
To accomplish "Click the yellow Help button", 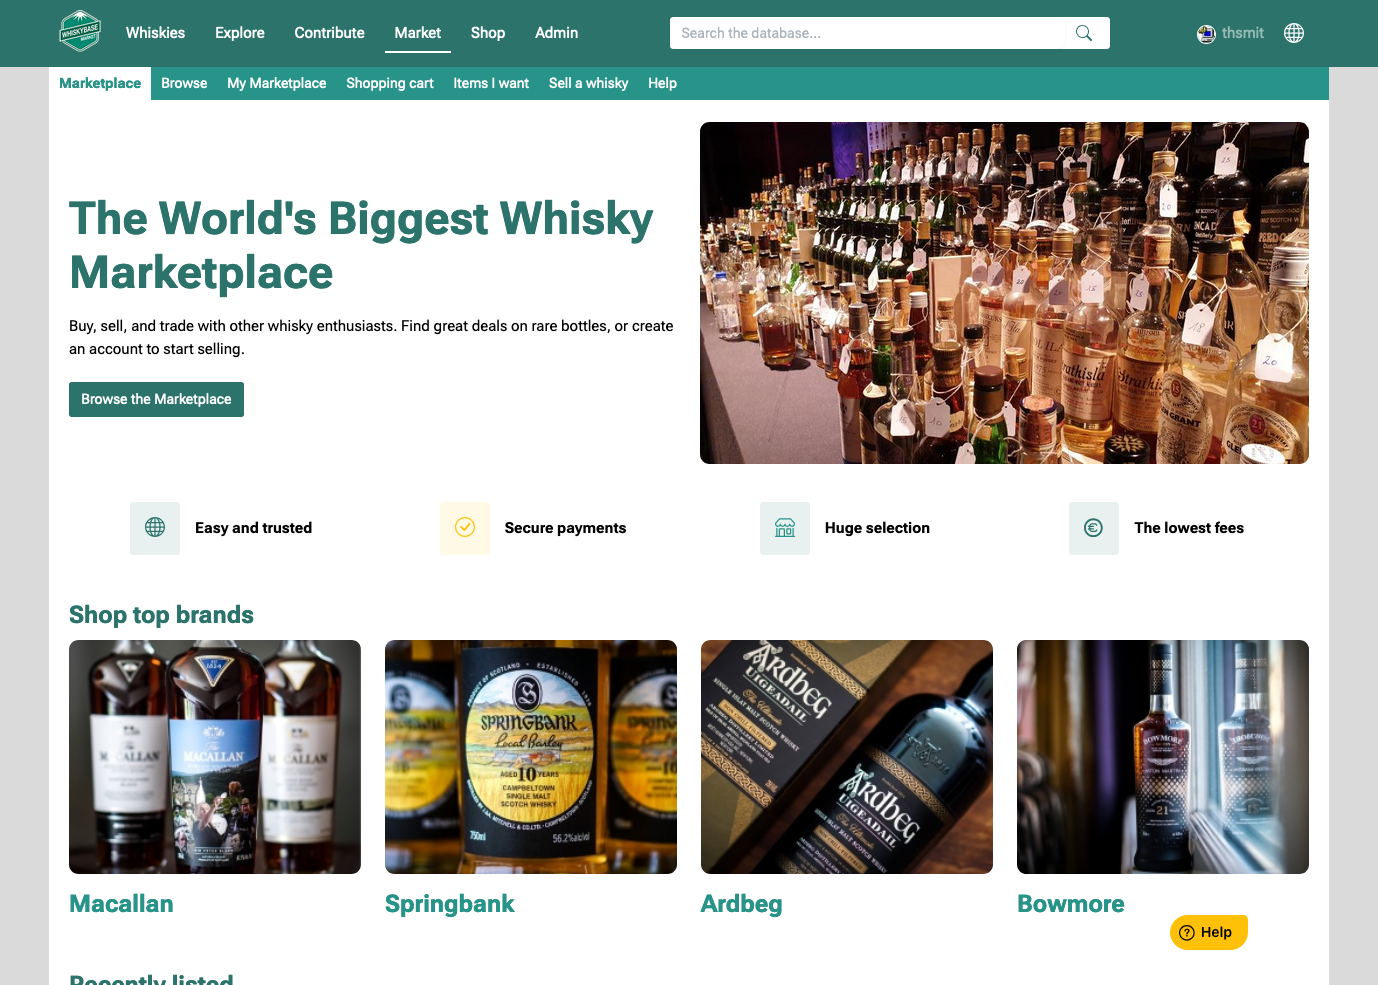I will point(1208,932).
